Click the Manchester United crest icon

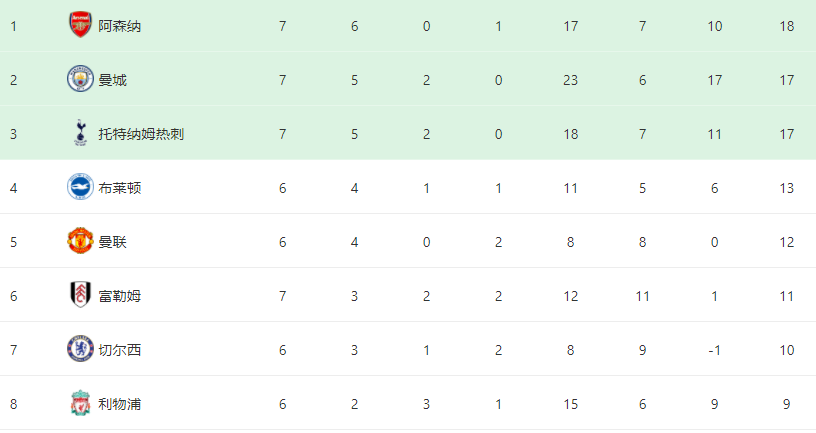tap(80, 241)
